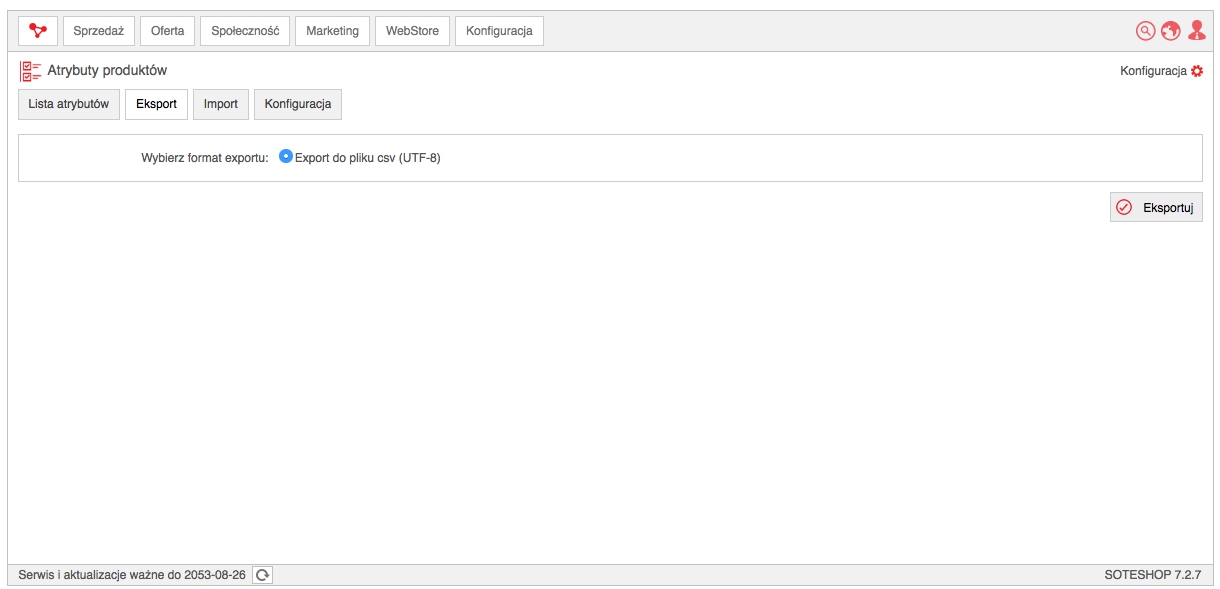Click the globe language icon
Viewport: 1220px width, 589px height.
coord(1171,31)
